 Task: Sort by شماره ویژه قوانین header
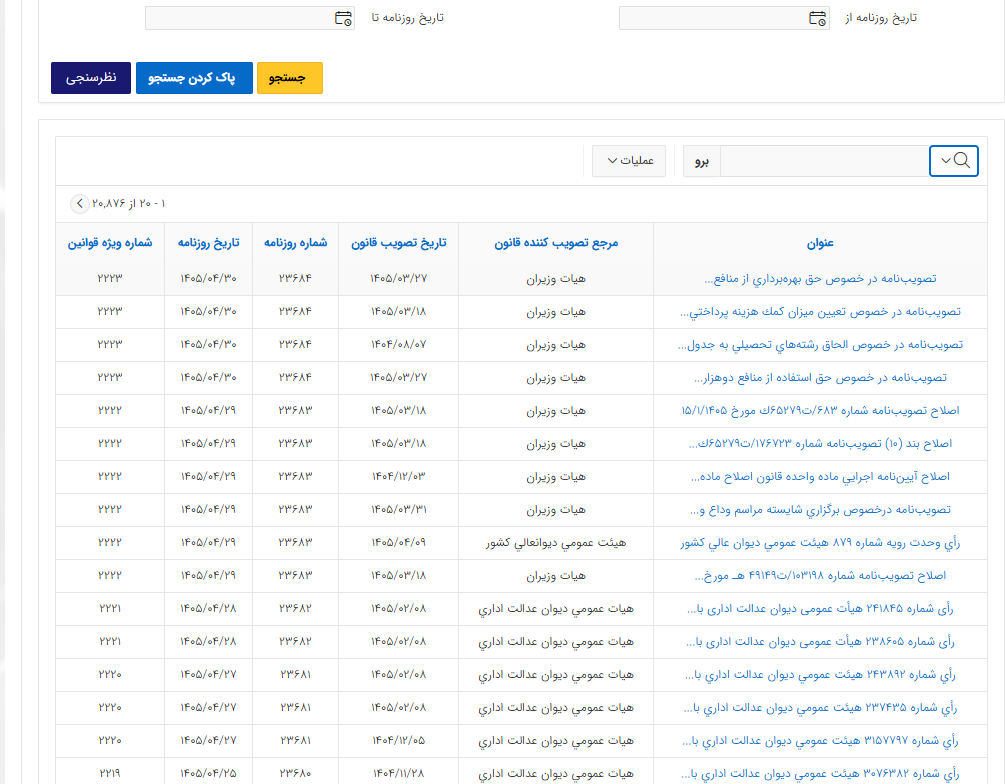(x=110, y=243)
